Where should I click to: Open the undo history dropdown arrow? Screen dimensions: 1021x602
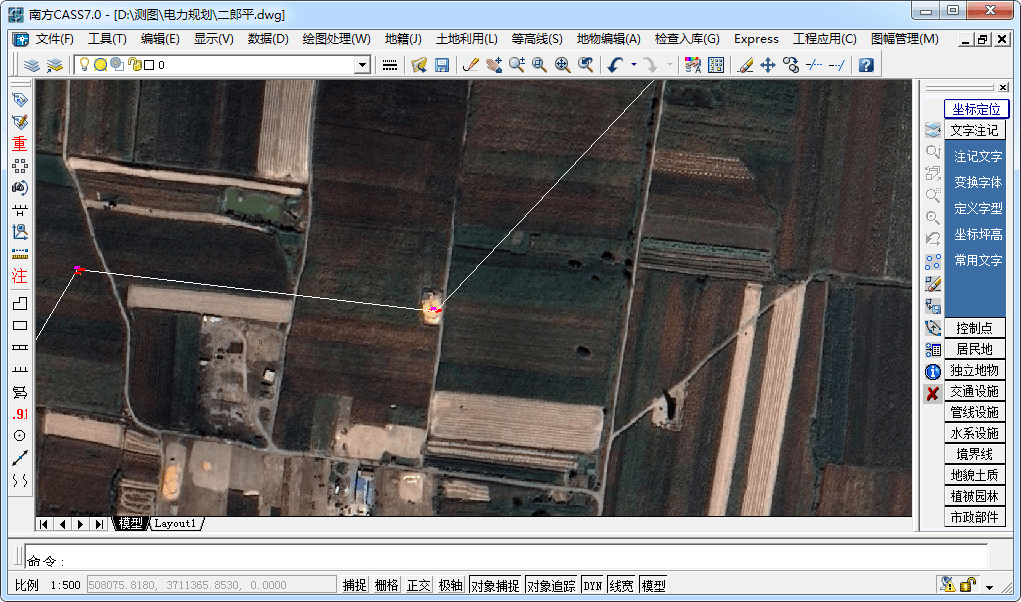[634, 65]
